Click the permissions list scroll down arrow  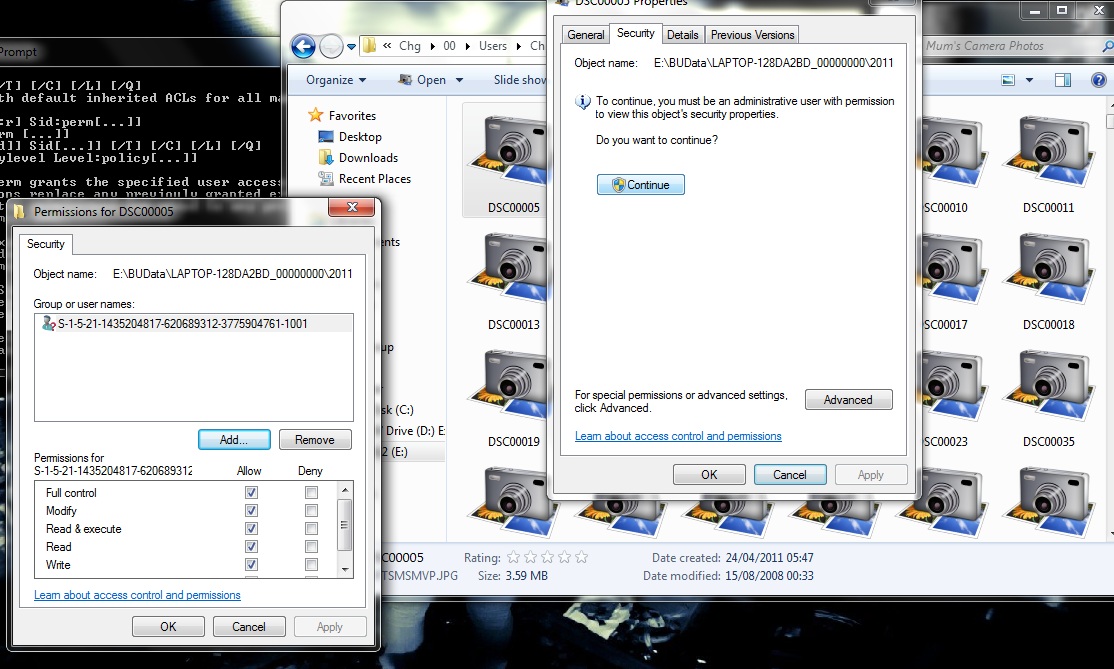tap(345, 570)
